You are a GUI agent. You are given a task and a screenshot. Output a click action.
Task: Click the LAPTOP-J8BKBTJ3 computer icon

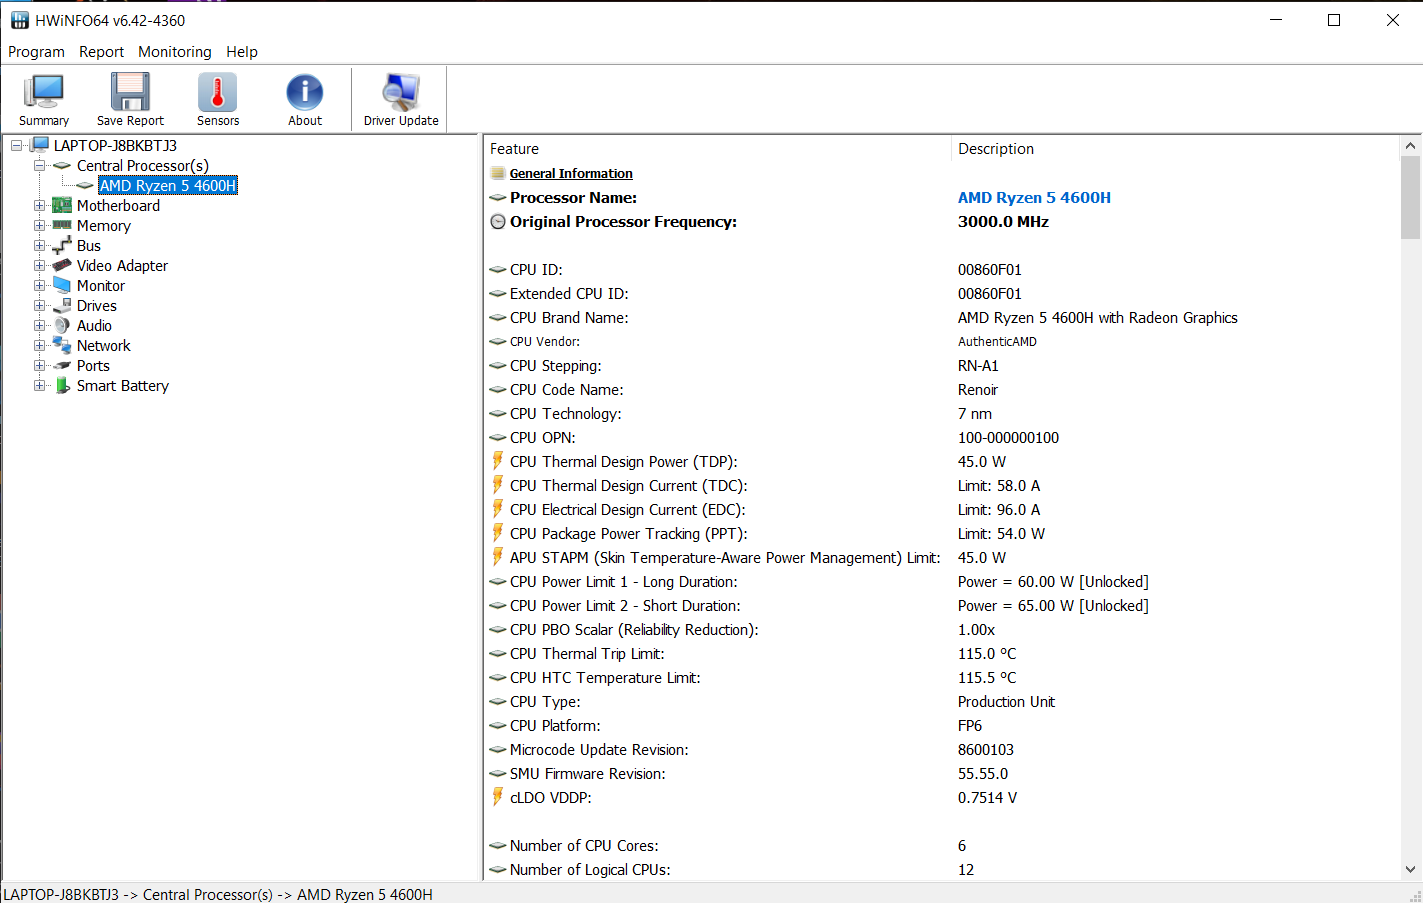[40, 145]
